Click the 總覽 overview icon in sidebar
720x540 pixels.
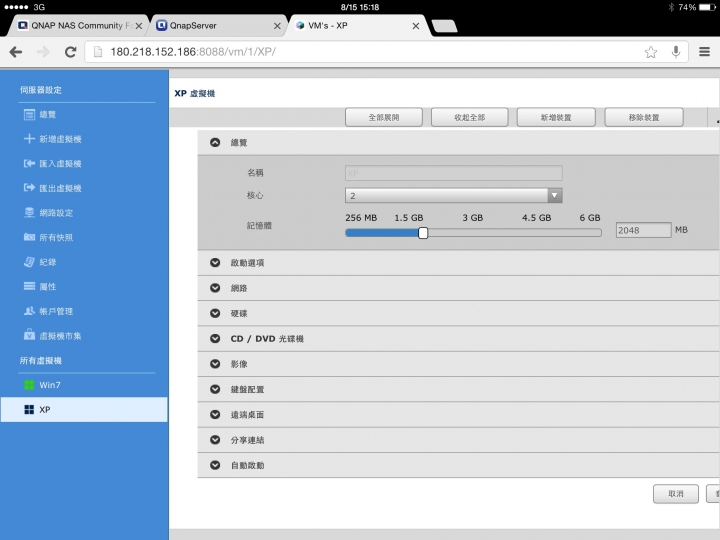[29, 114]
